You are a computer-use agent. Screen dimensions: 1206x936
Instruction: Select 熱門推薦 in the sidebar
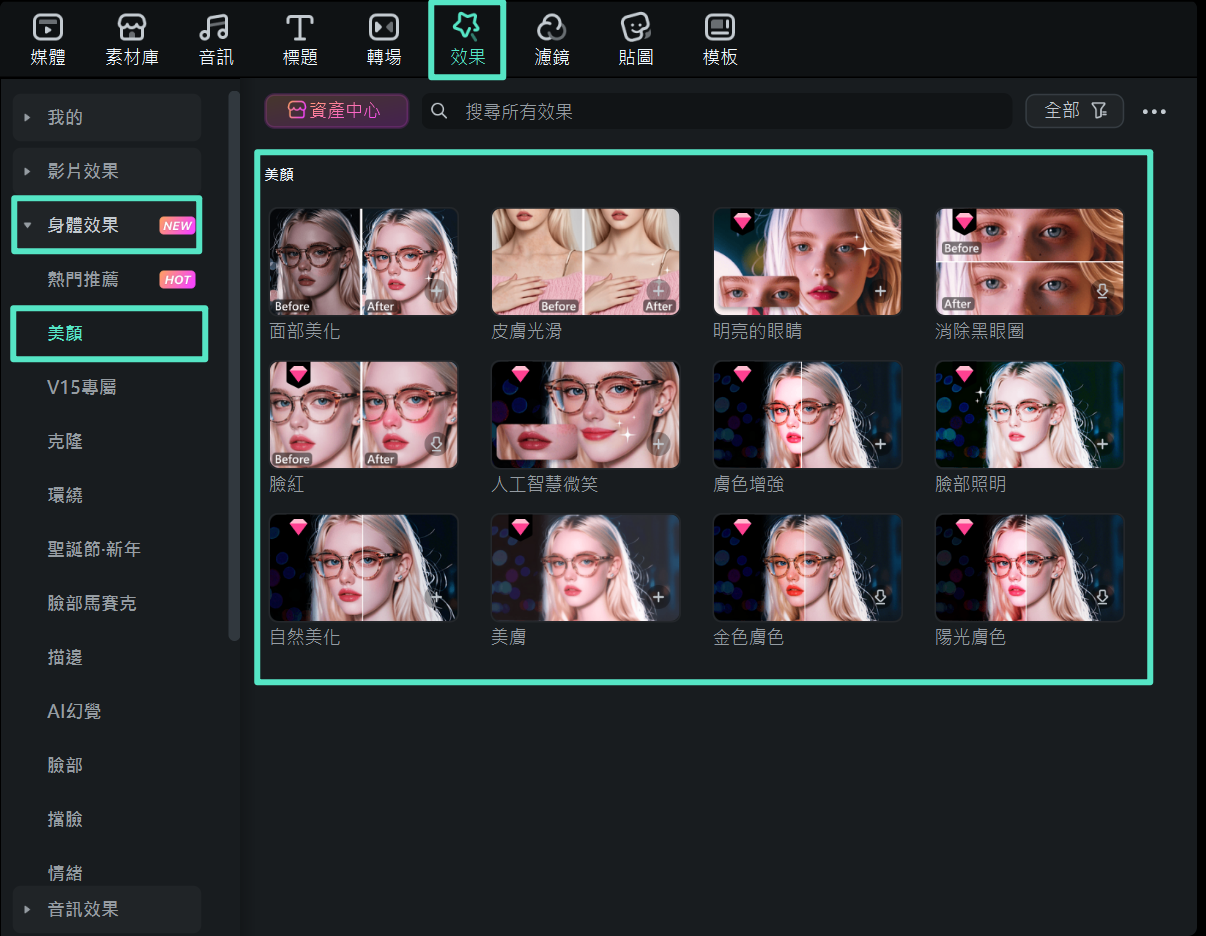click(x=83, y=280)
